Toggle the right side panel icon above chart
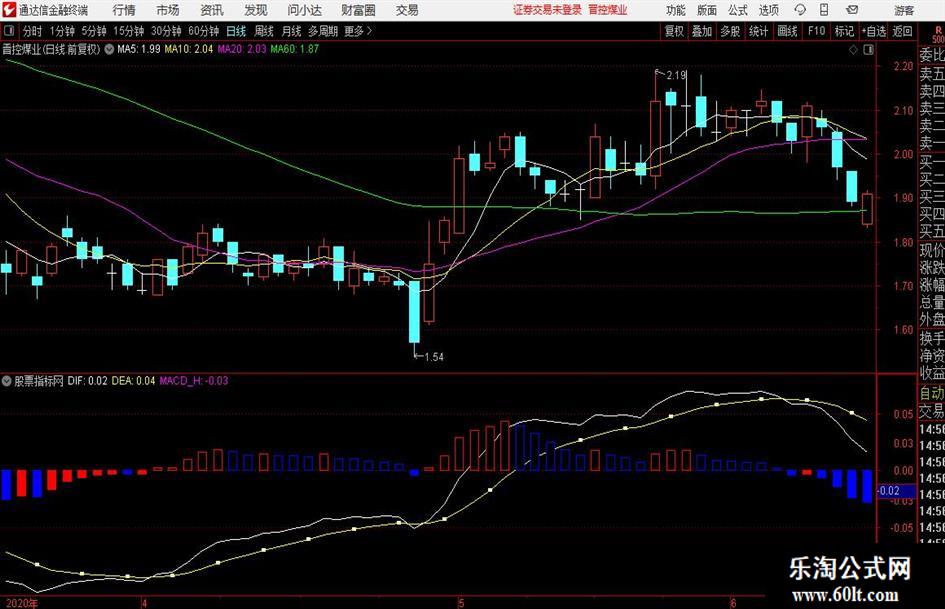The image size is (945, 609). coord(868,50)
